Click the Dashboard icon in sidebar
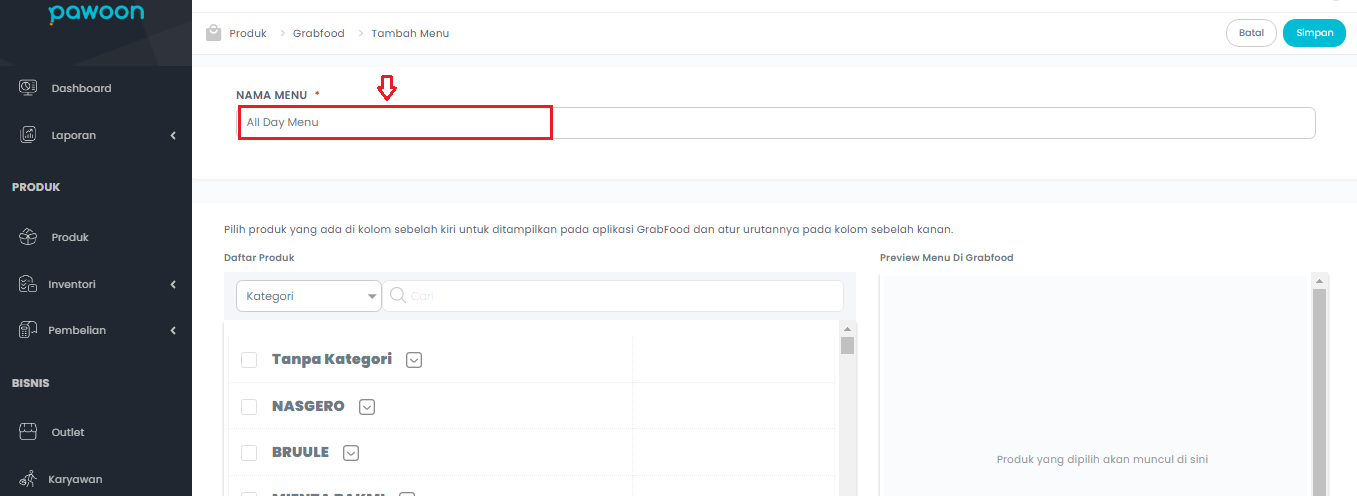This screenshot has width=1357, height=496. [28, 88]
